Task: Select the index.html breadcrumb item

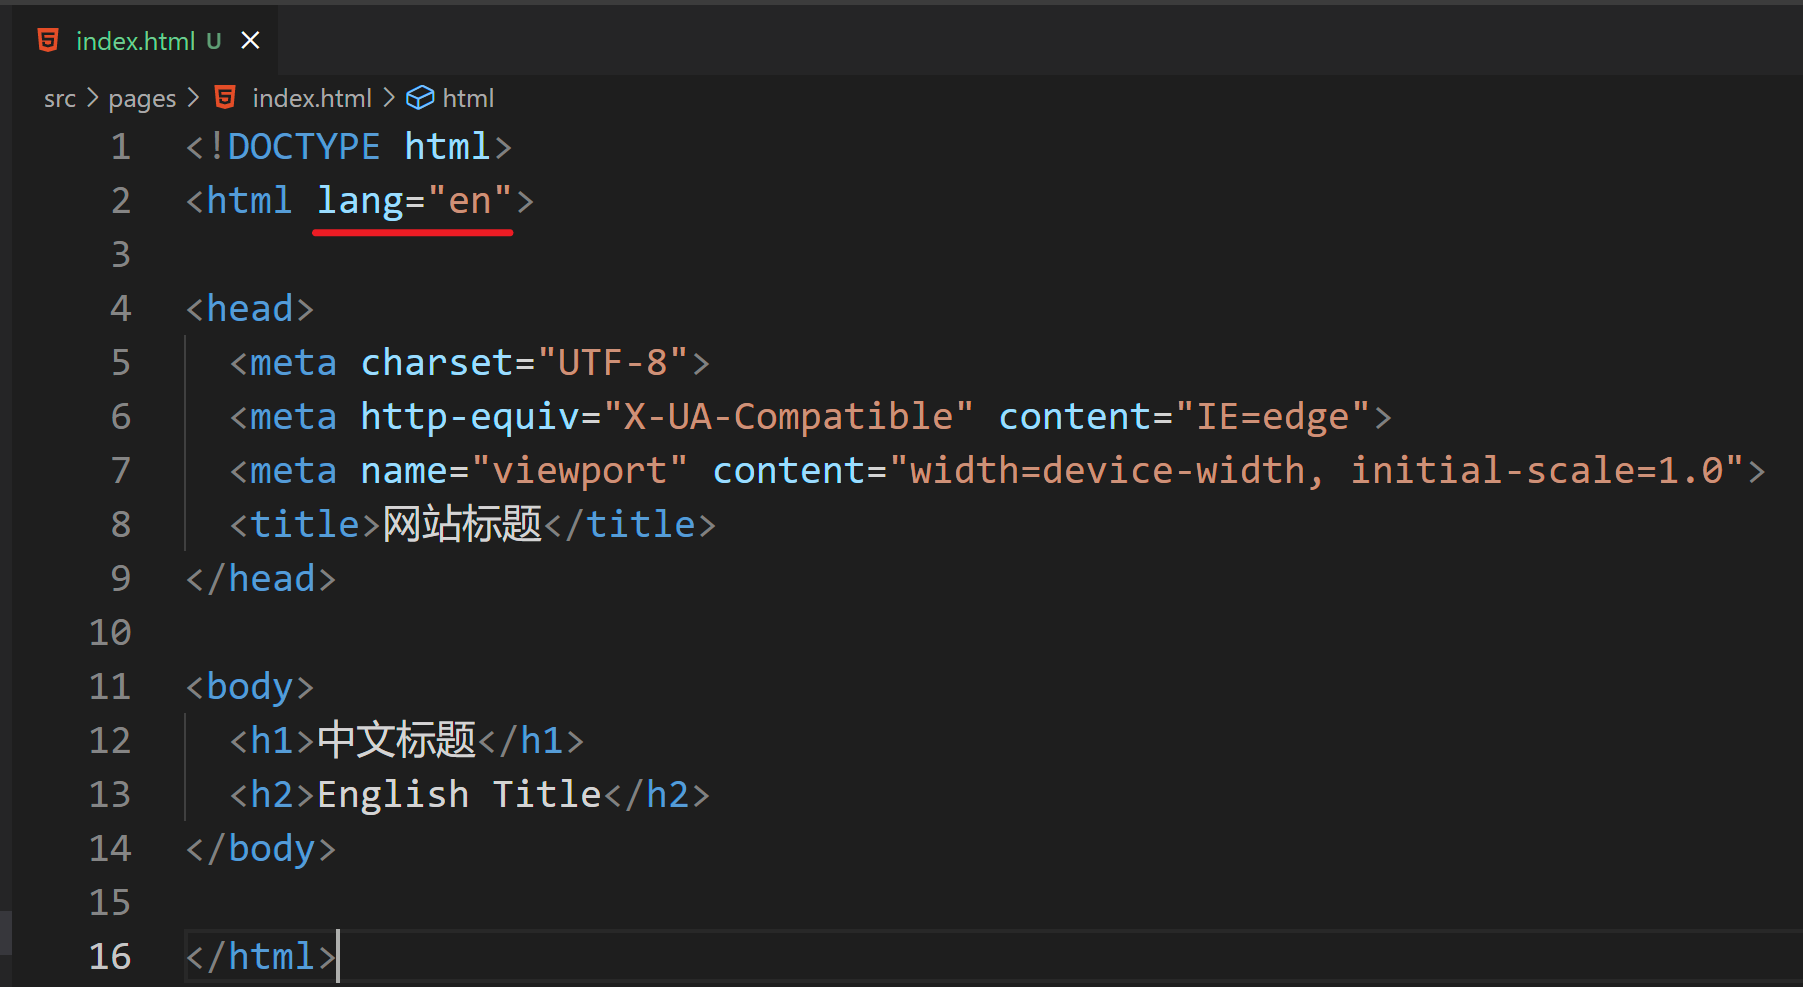Action: click(x=311, y=98)
